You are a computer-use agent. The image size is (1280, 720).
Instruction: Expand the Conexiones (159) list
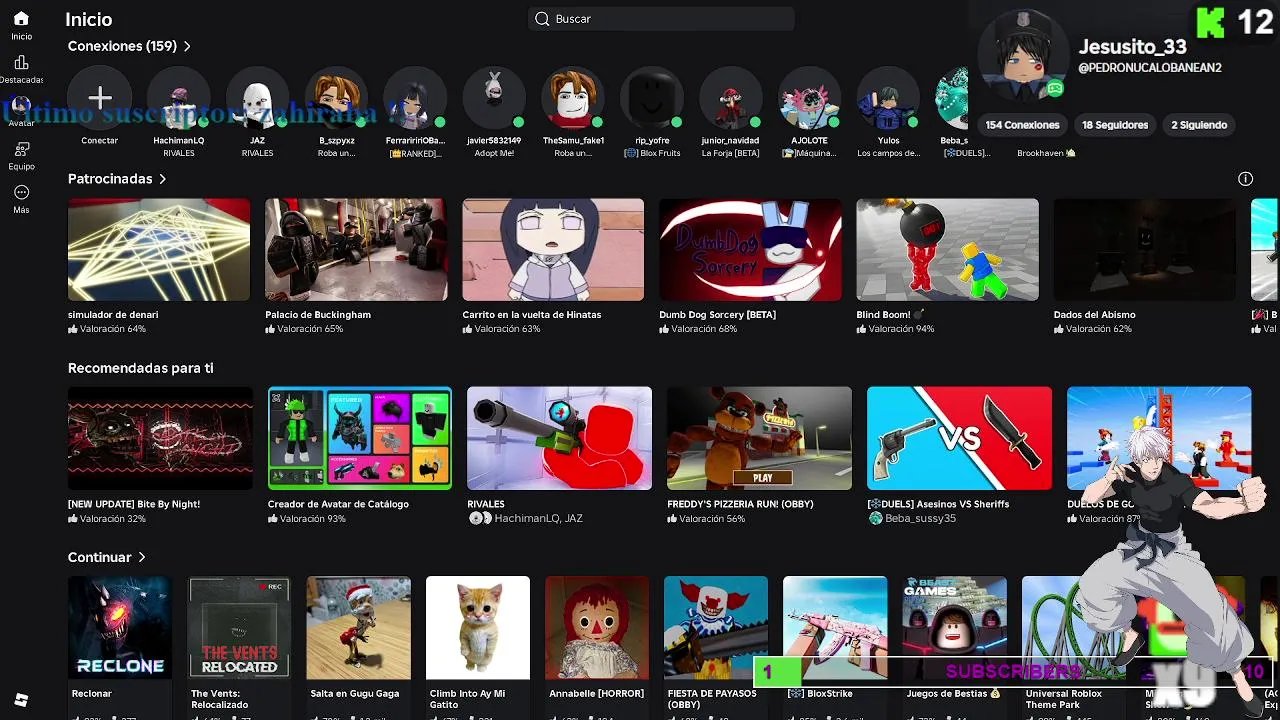coord(129,46)
